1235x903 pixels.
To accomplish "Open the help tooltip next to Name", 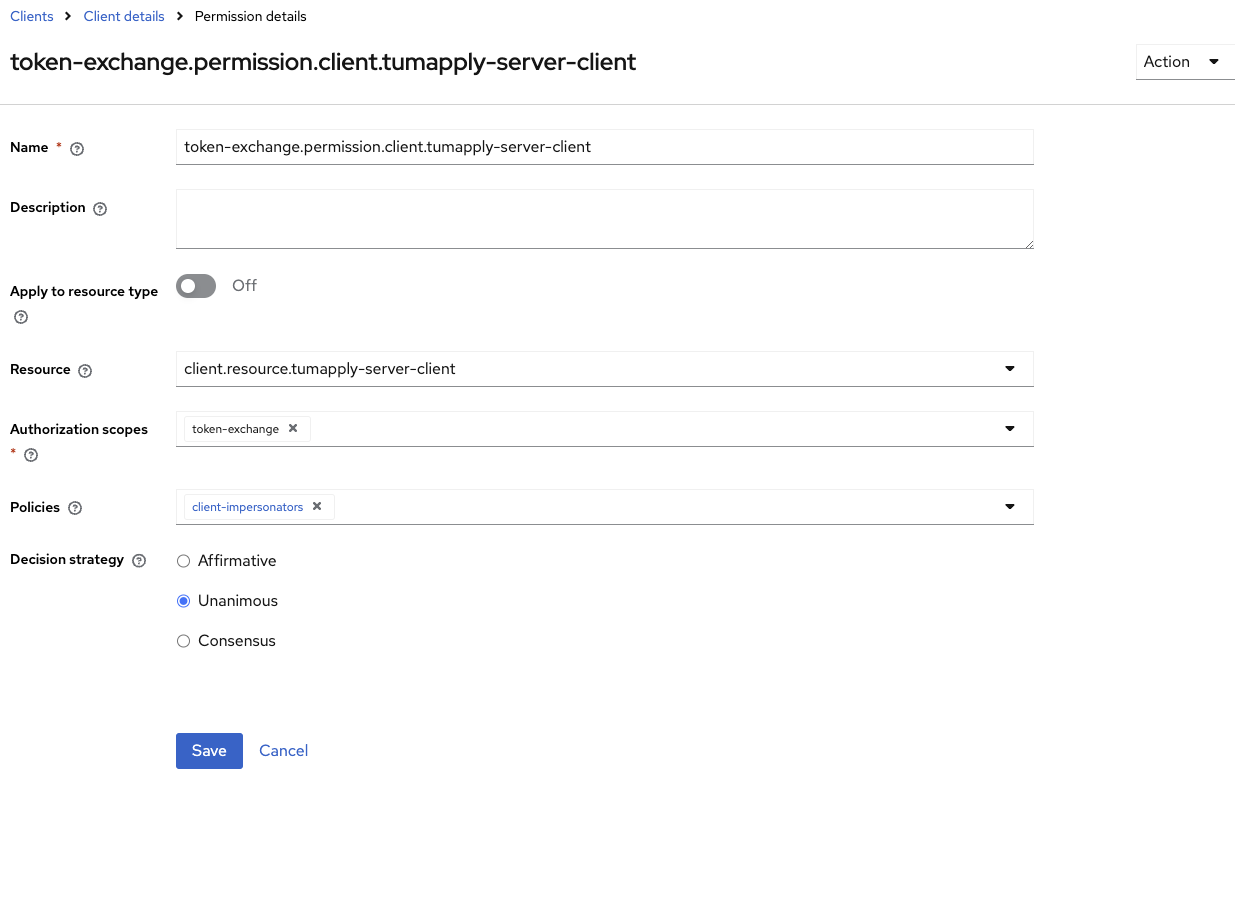I will pyautogui.click(x=77, y=148).
